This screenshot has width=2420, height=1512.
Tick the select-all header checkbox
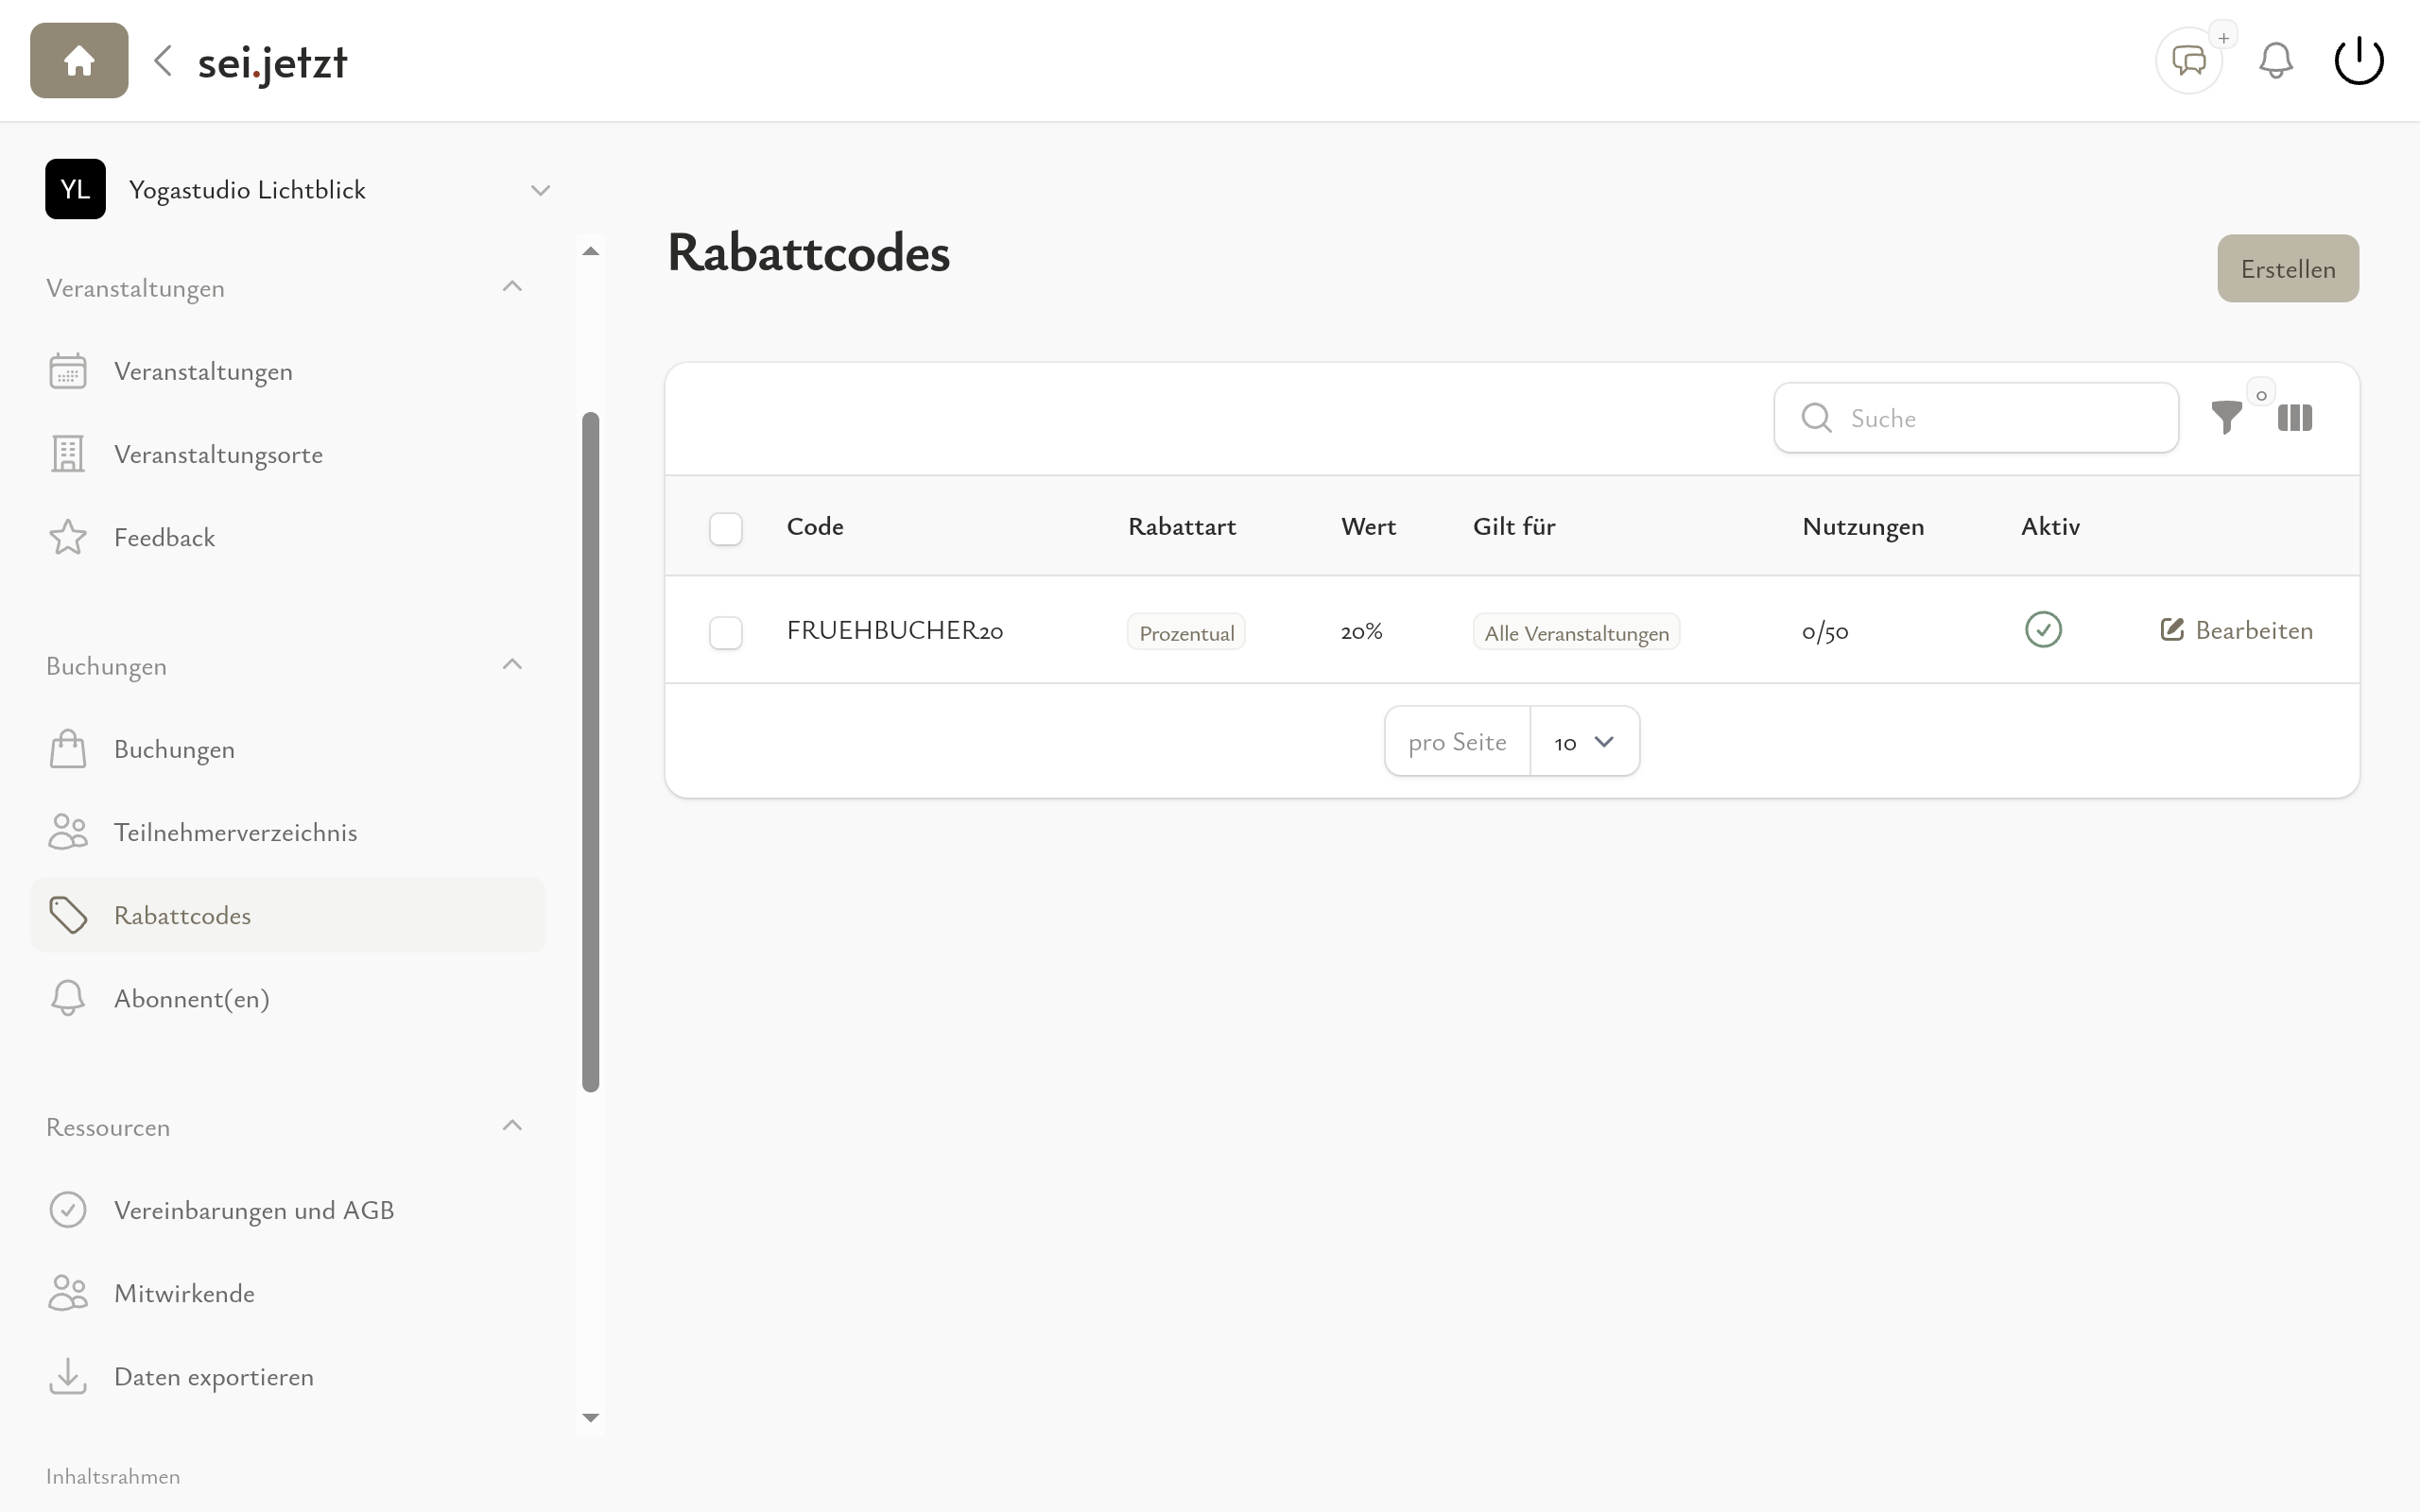point(725,528)
